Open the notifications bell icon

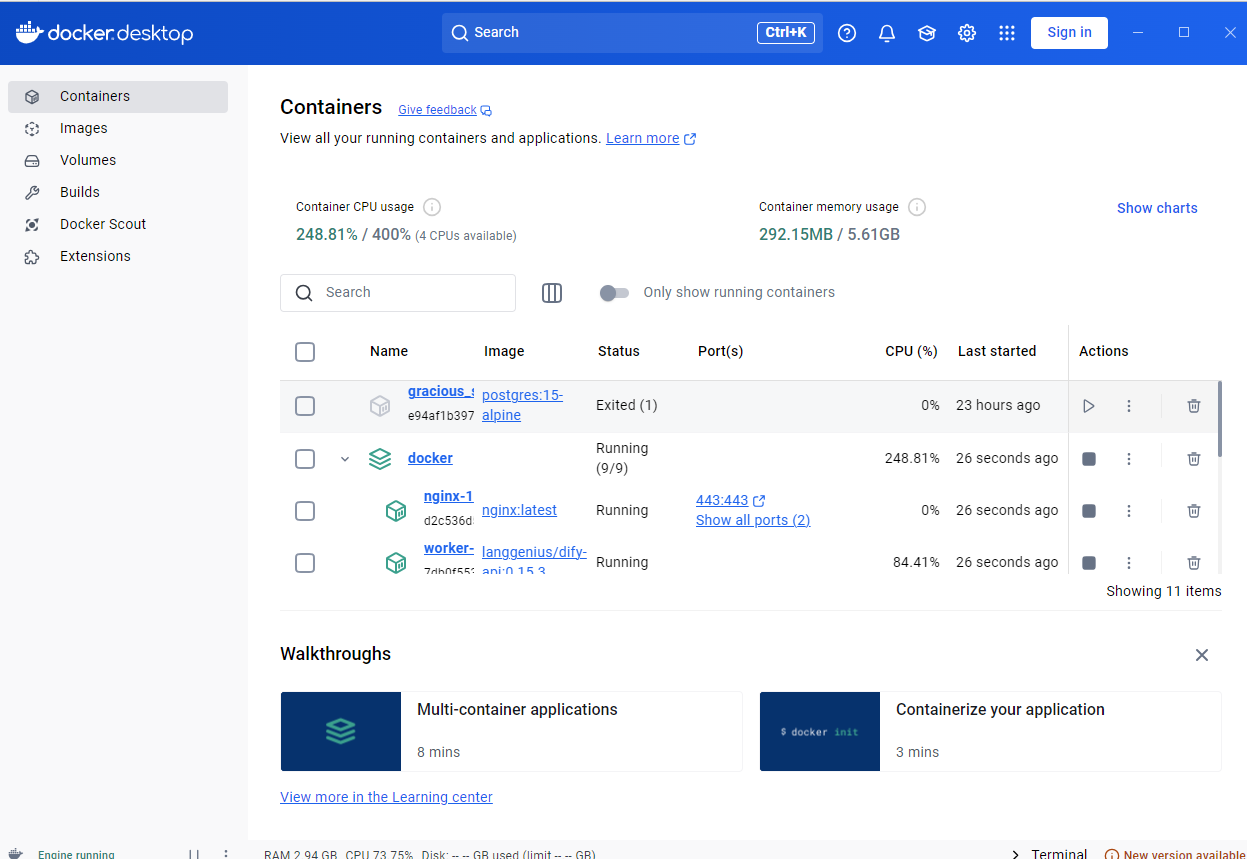(887, 33)
